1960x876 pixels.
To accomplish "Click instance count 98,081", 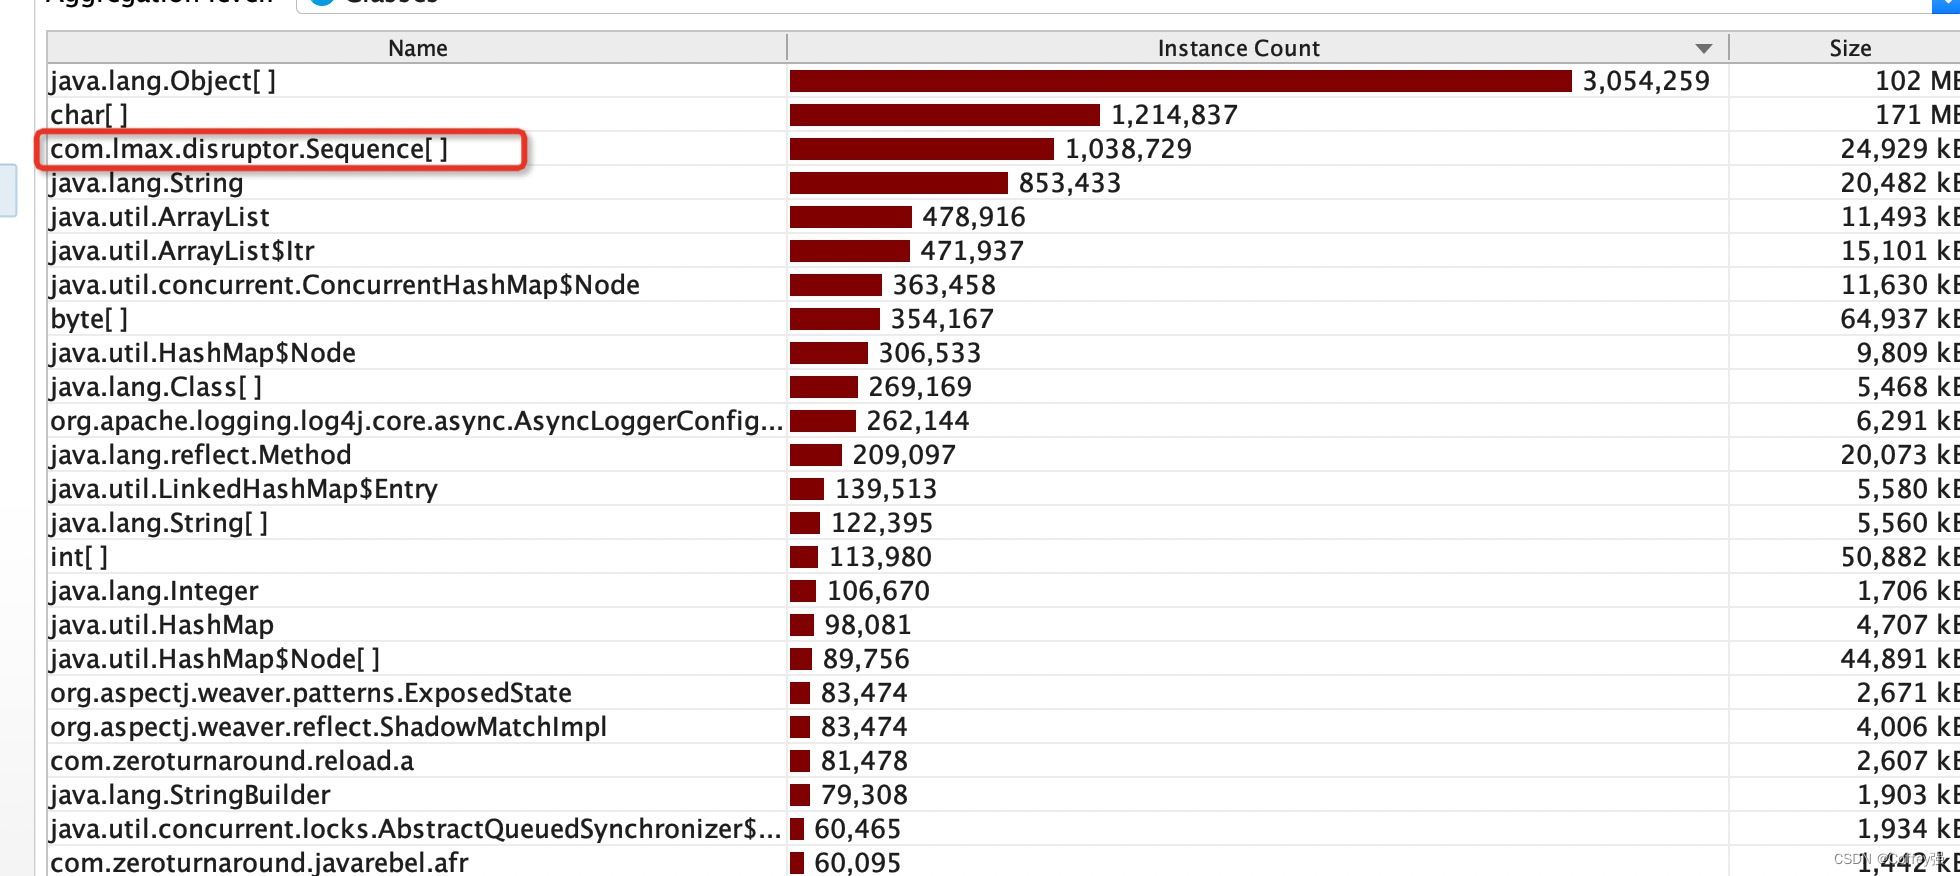I will 868,625.
